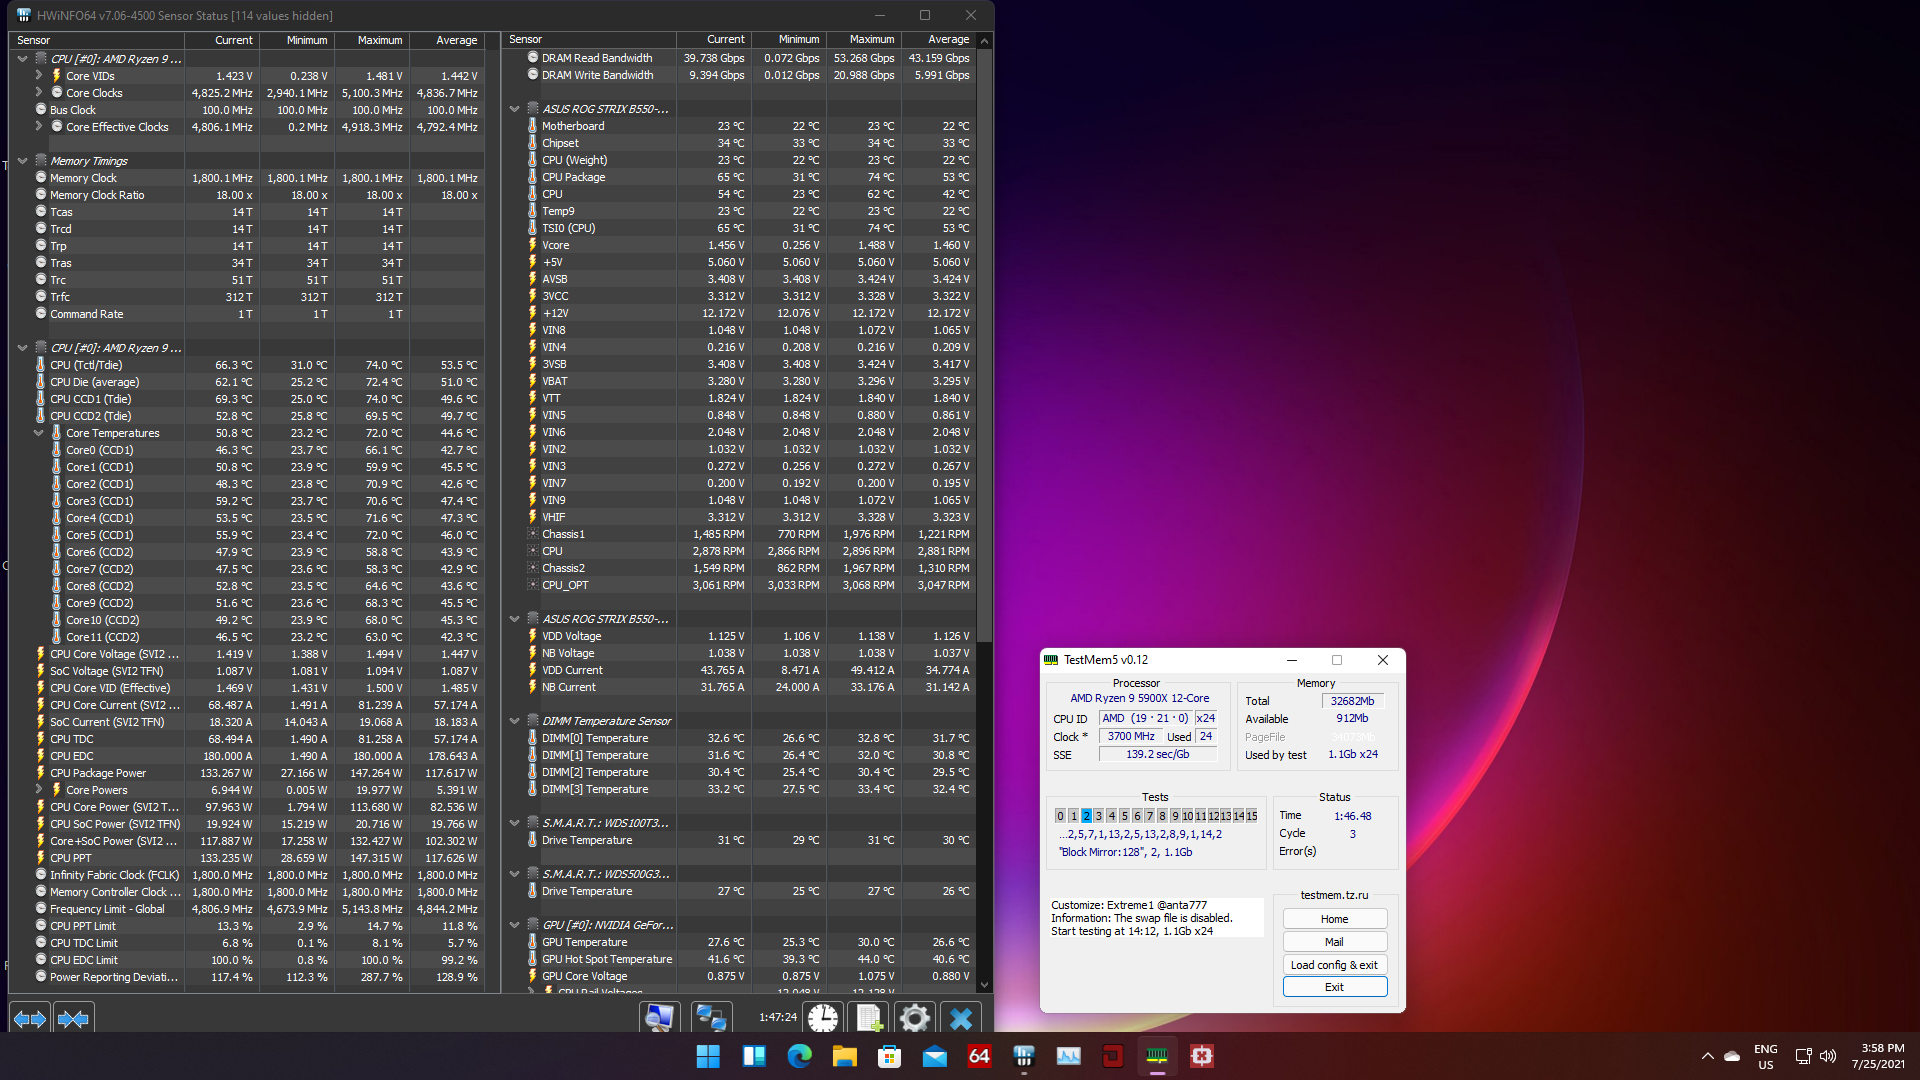Collapse the GPU [#0]: NVIDIA GeForce group

click(514, 925)
